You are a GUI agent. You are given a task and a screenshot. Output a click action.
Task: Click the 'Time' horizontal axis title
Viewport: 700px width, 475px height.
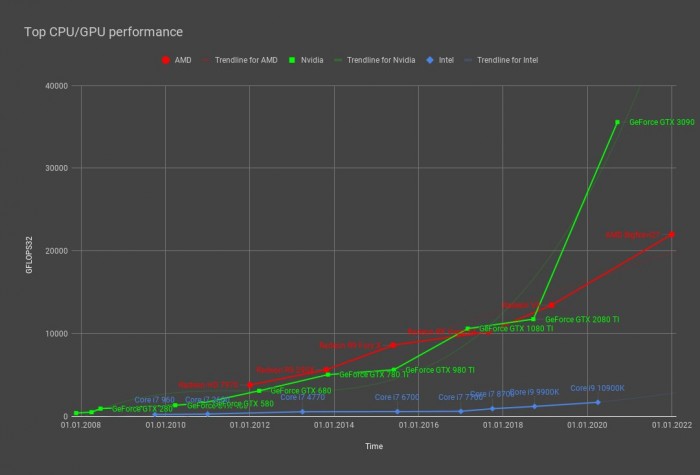pyautogui.click(x=374, y=446)
